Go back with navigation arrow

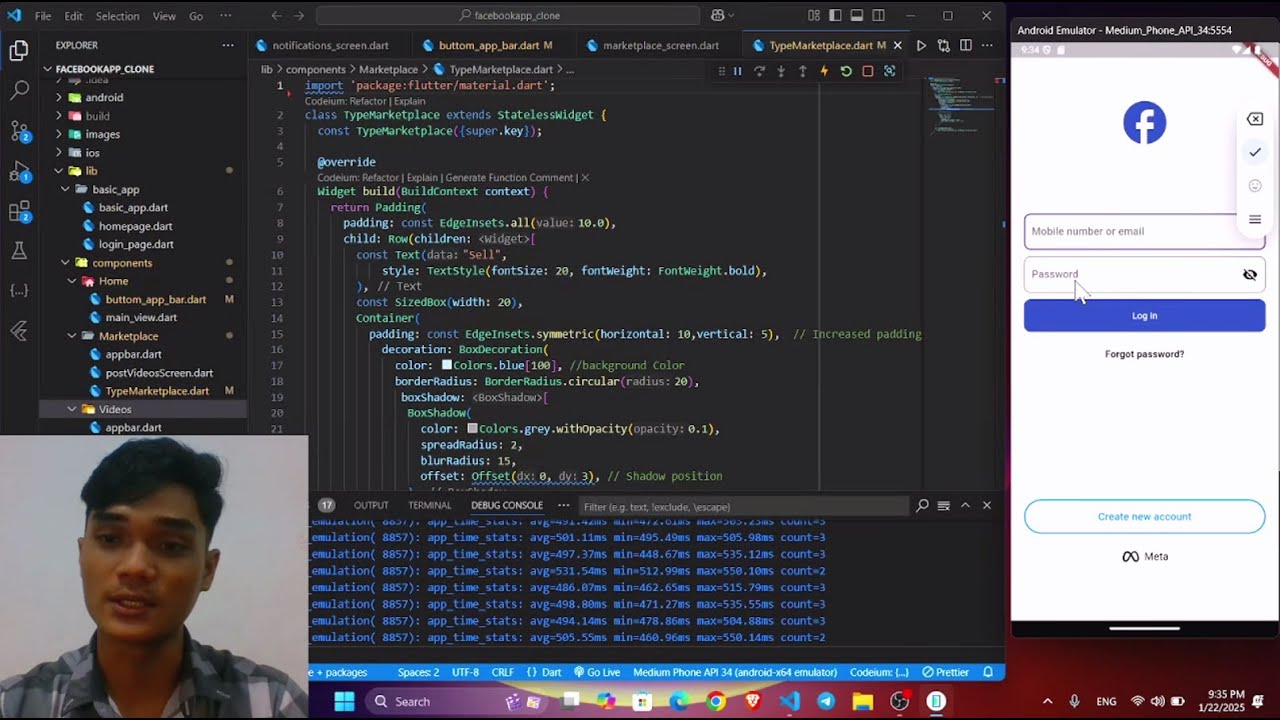[x=275, y=16]
